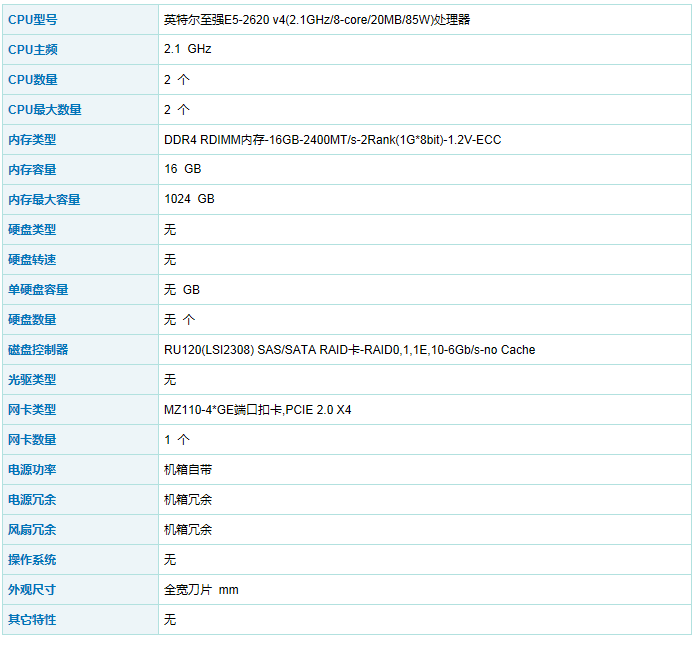Click the 内存类型 label
The image size is (699, 646).
click(32, 140)
